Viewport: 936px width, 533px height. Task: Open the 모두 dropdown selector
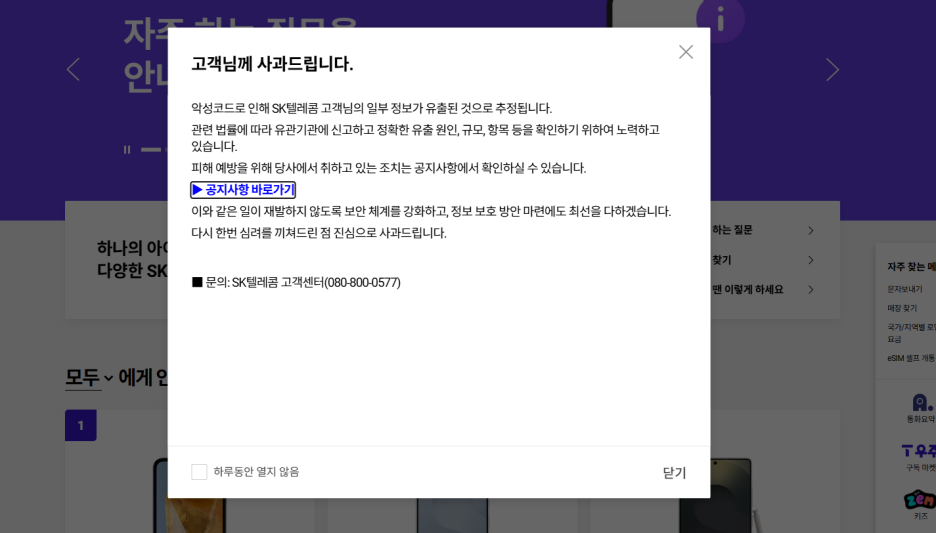[89, 377]
